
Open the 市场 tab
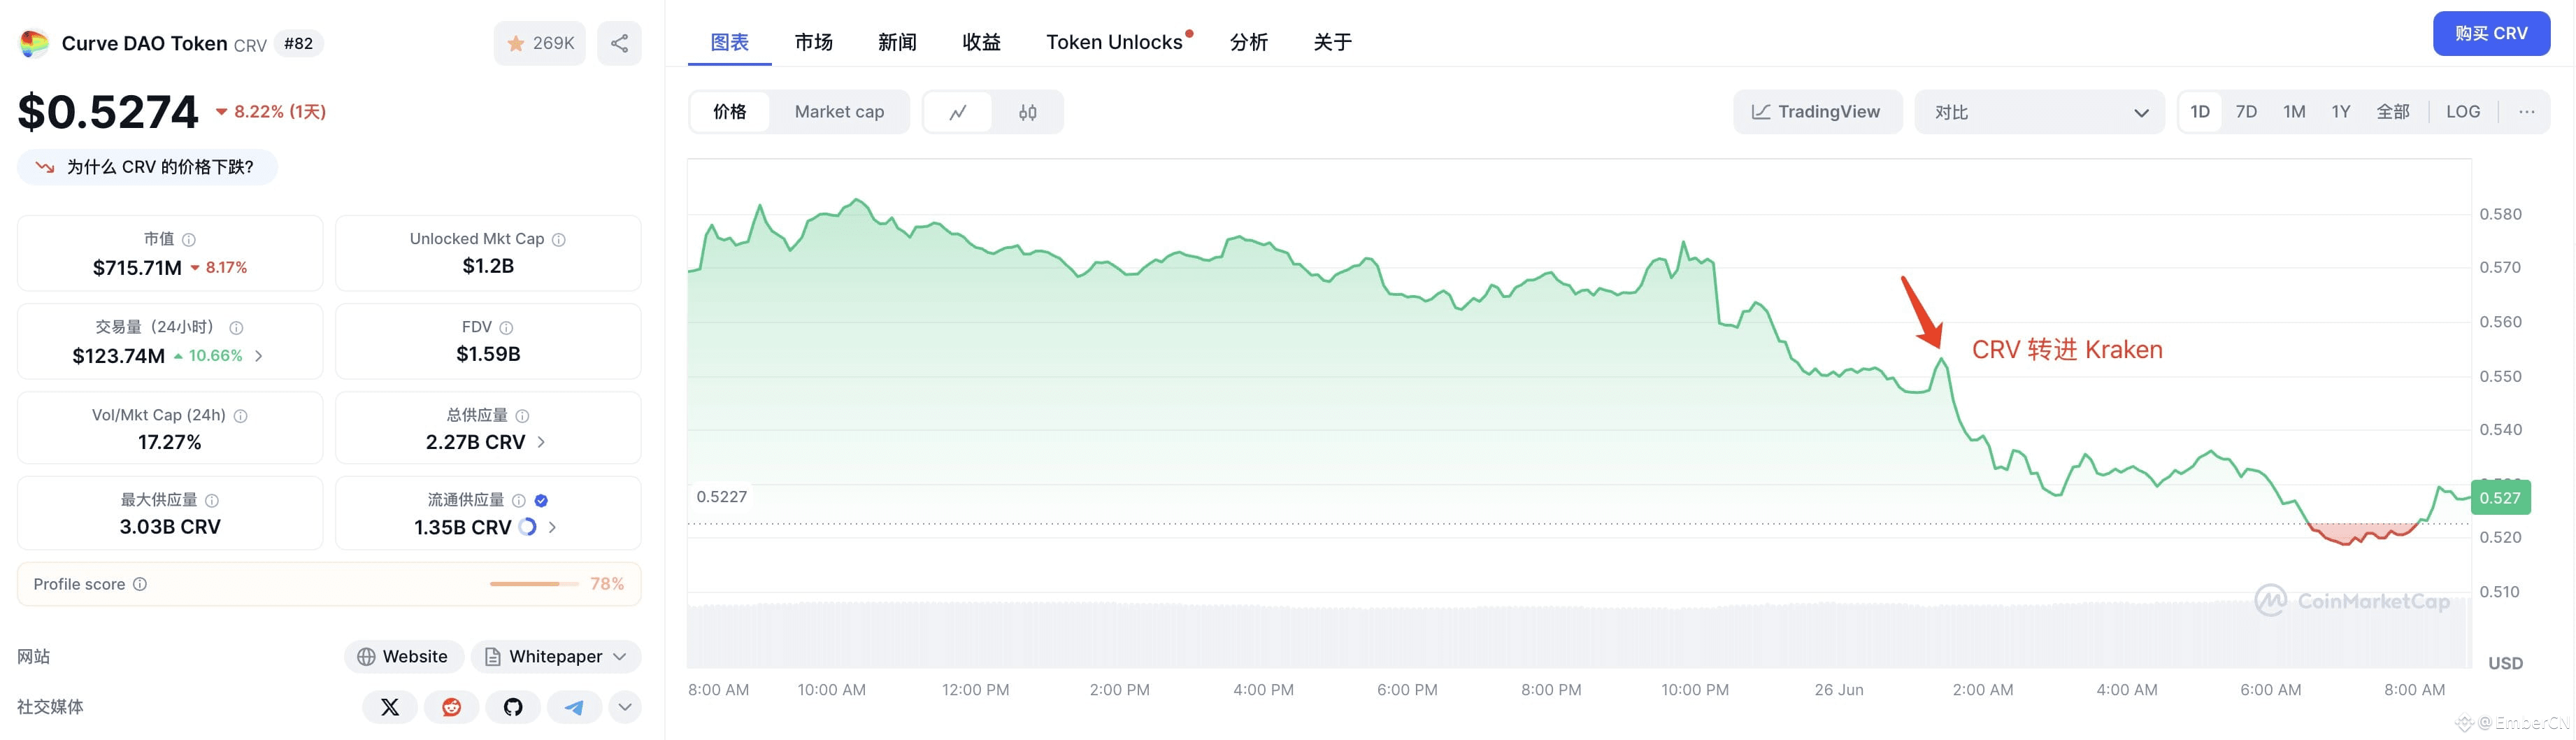(x=814, y=42)
